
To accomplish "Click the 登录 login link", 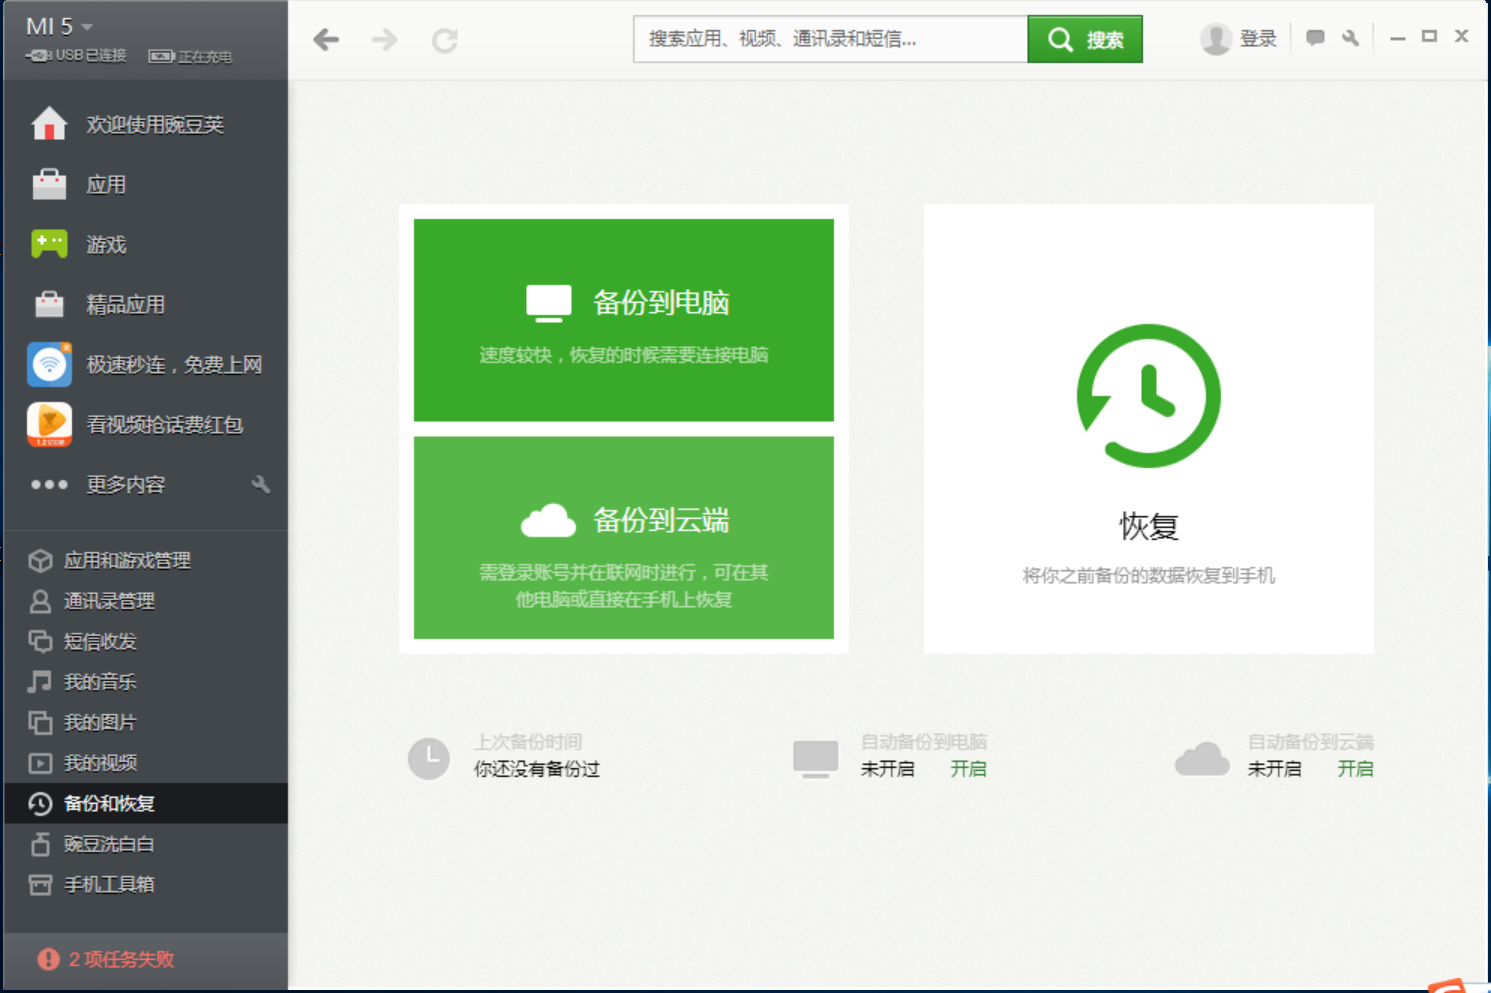I will click(x=1258, y=39).
